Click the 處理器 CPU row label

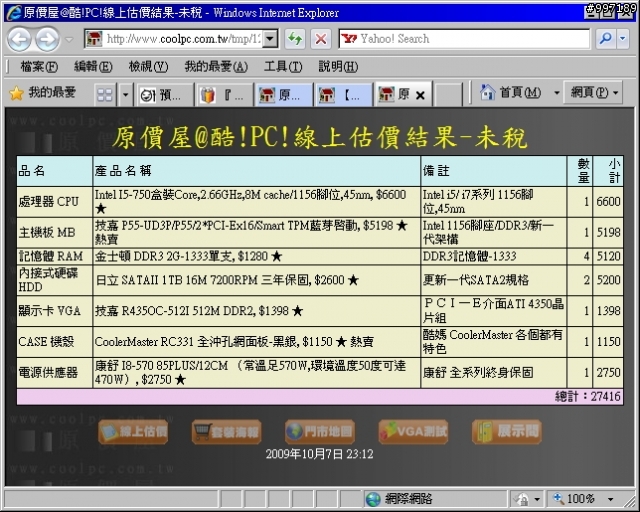[x=54, y=202]
